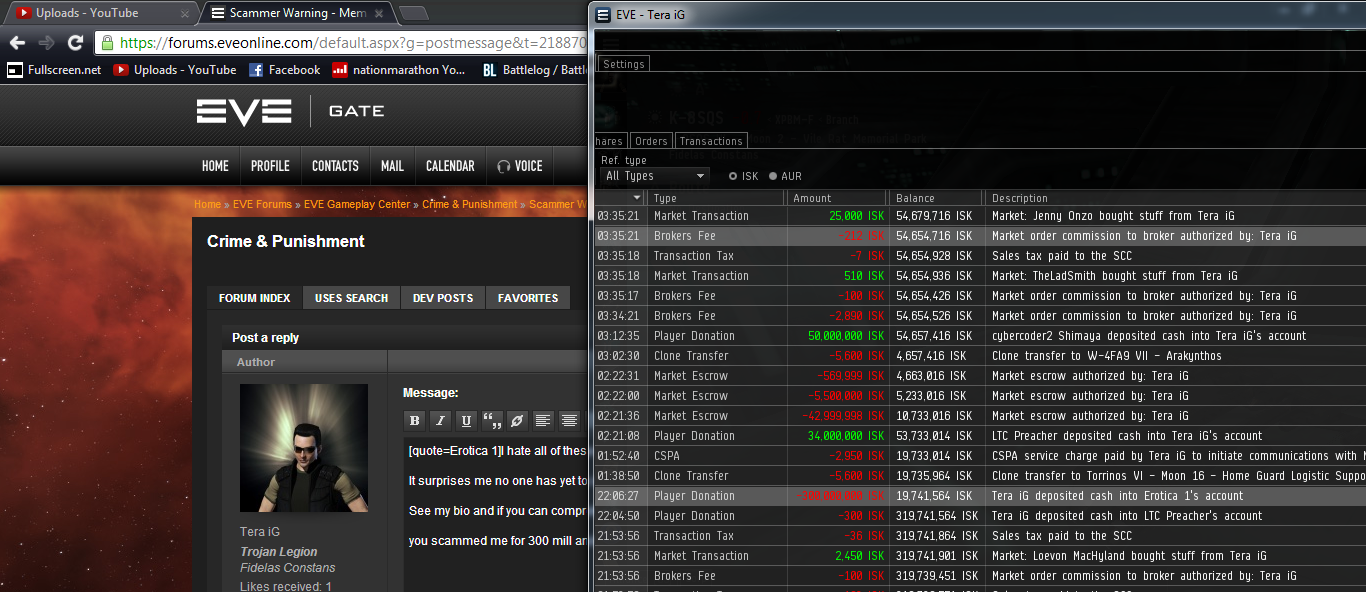Click inside the message text area
Screen dimensions: 1366x592
(x=495, y=515)
